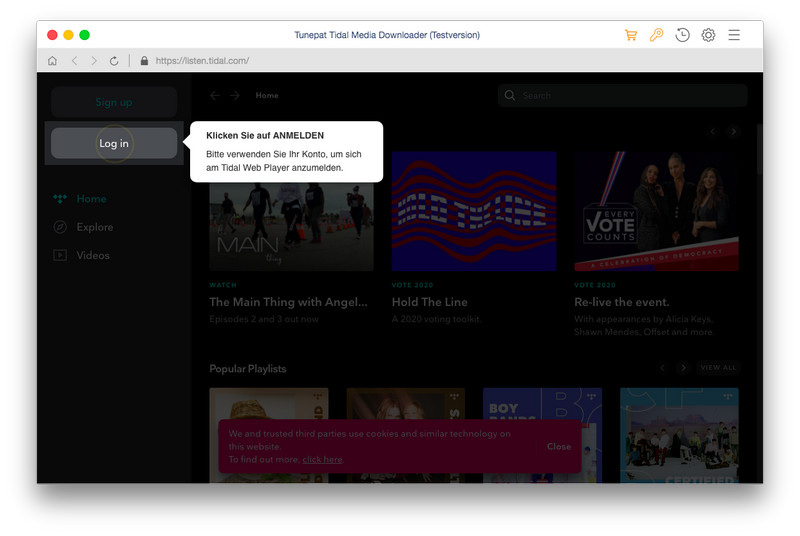Click the play icon beside Videos
The width and height of the screenshot is (800, 536).
pos(60,255)
